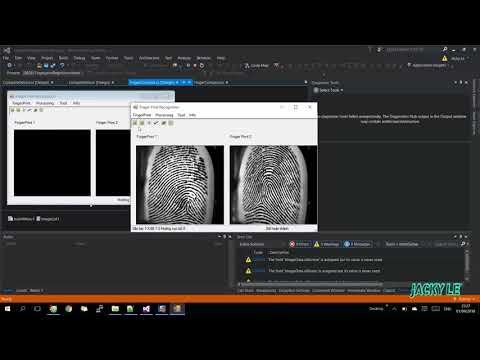Show hidden tray icons chevron
Screen dimensions: 480x360
[x=394, y=309]
